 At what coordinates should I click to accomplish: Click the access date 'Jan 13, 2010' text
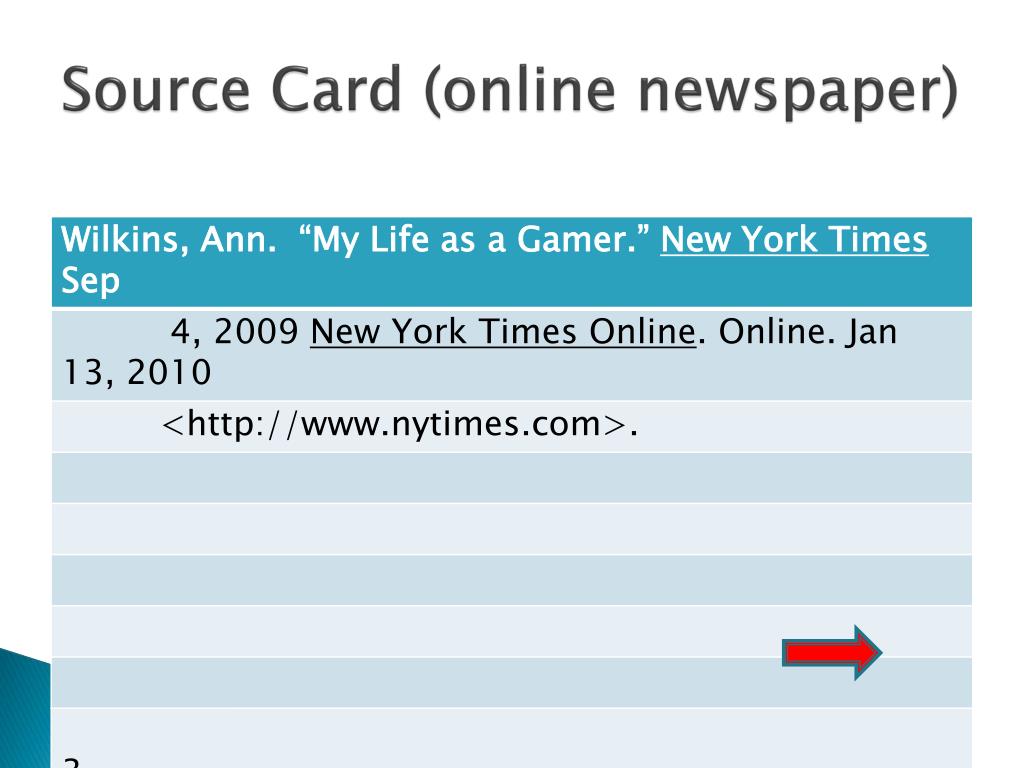coord(479,352)
